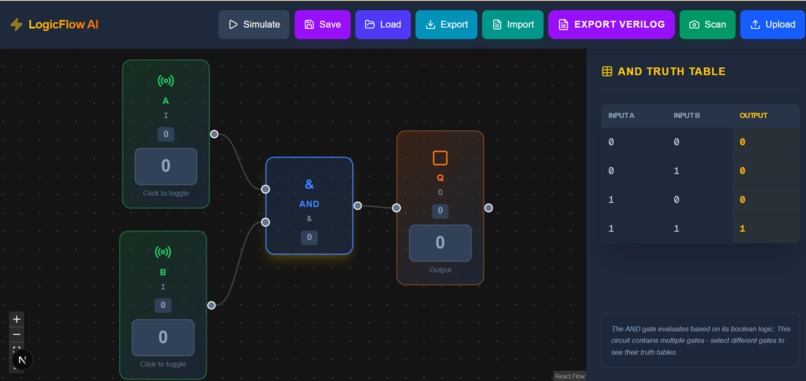Click AND gate output handle
The image size is (806, 381).
(x=358, y=206)
